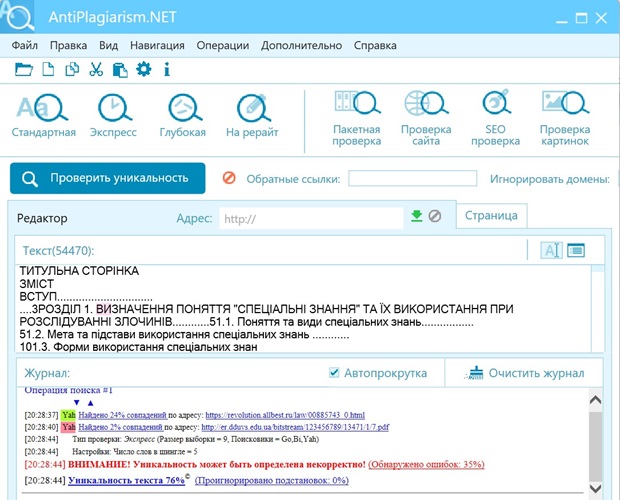Viewport: 620px width, 500px height.
Task: Click the Игнорировать домены label
Action: click(550, 179)
